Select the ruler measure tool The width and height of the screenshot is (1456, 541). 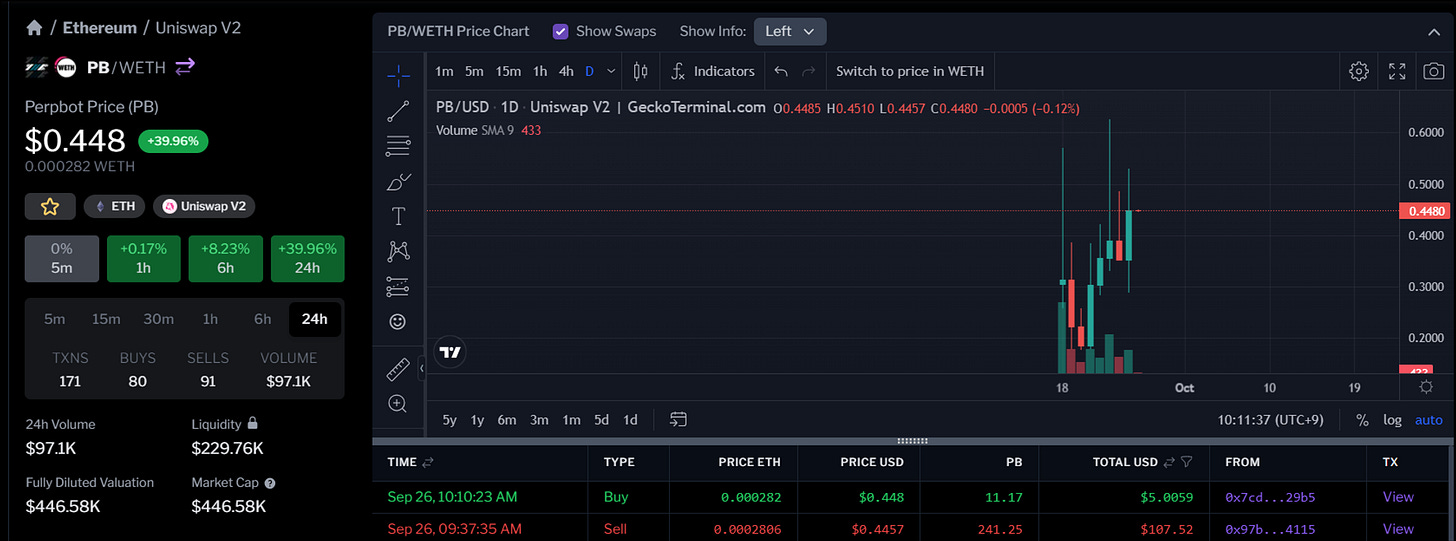pos(398,370)
